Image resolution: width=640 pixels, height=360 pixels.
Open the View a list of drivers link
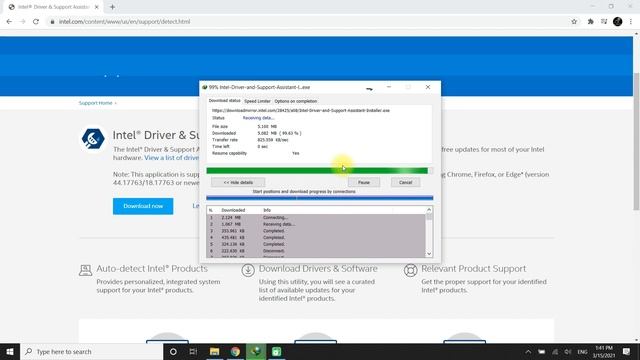coord(171,158)
